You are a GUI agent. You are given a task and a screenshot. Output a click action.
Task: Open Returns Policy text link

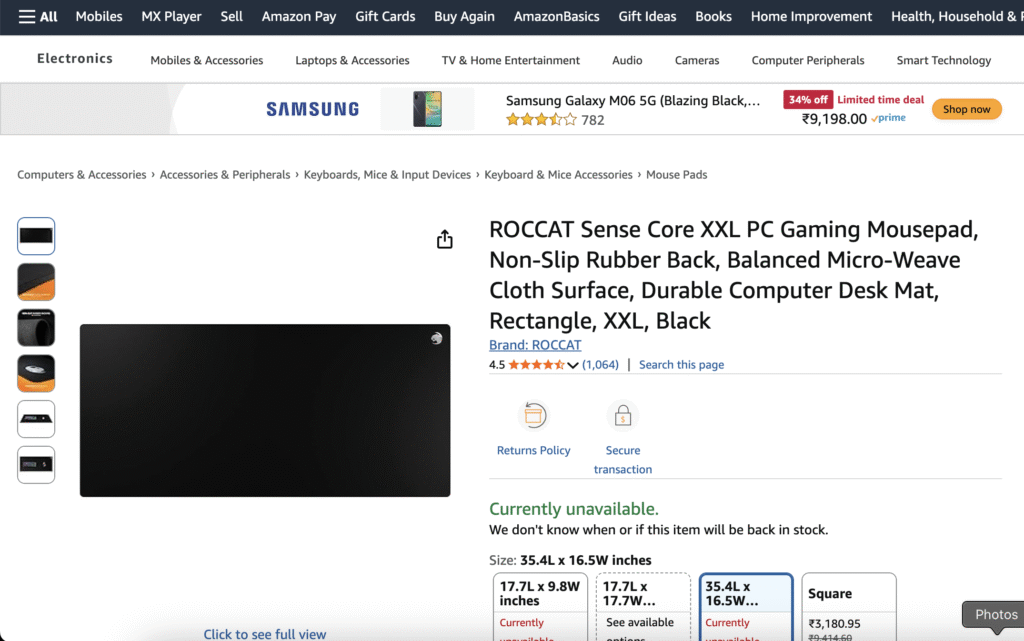point(534,450)
